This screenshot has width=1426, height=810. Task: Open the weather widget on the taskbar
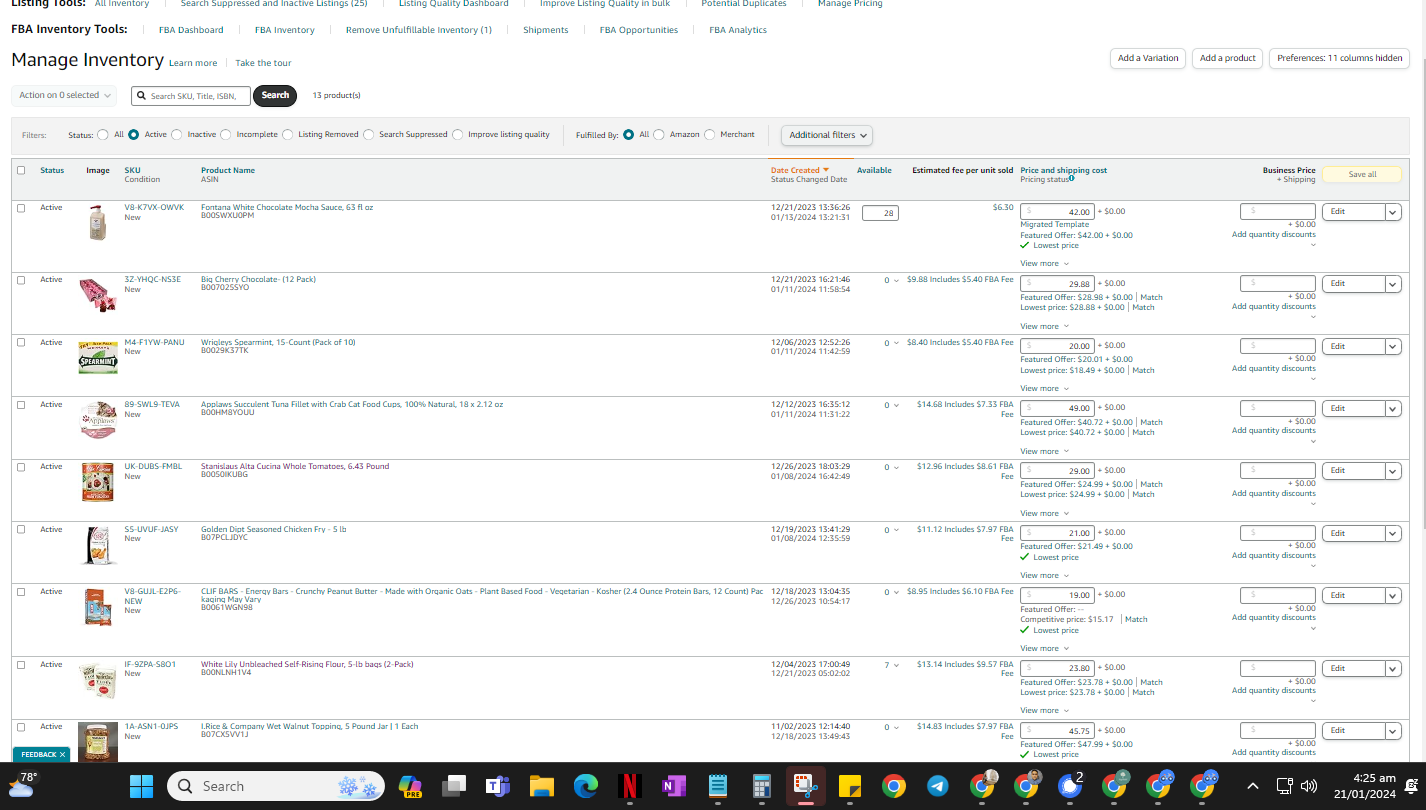click(x=22, y=784)
